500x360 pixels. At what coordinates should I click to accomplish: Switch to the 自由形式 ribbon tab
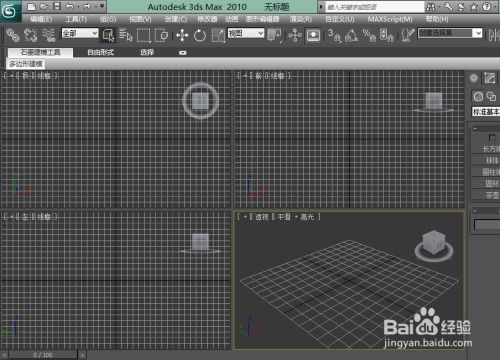tap(100, 52)
